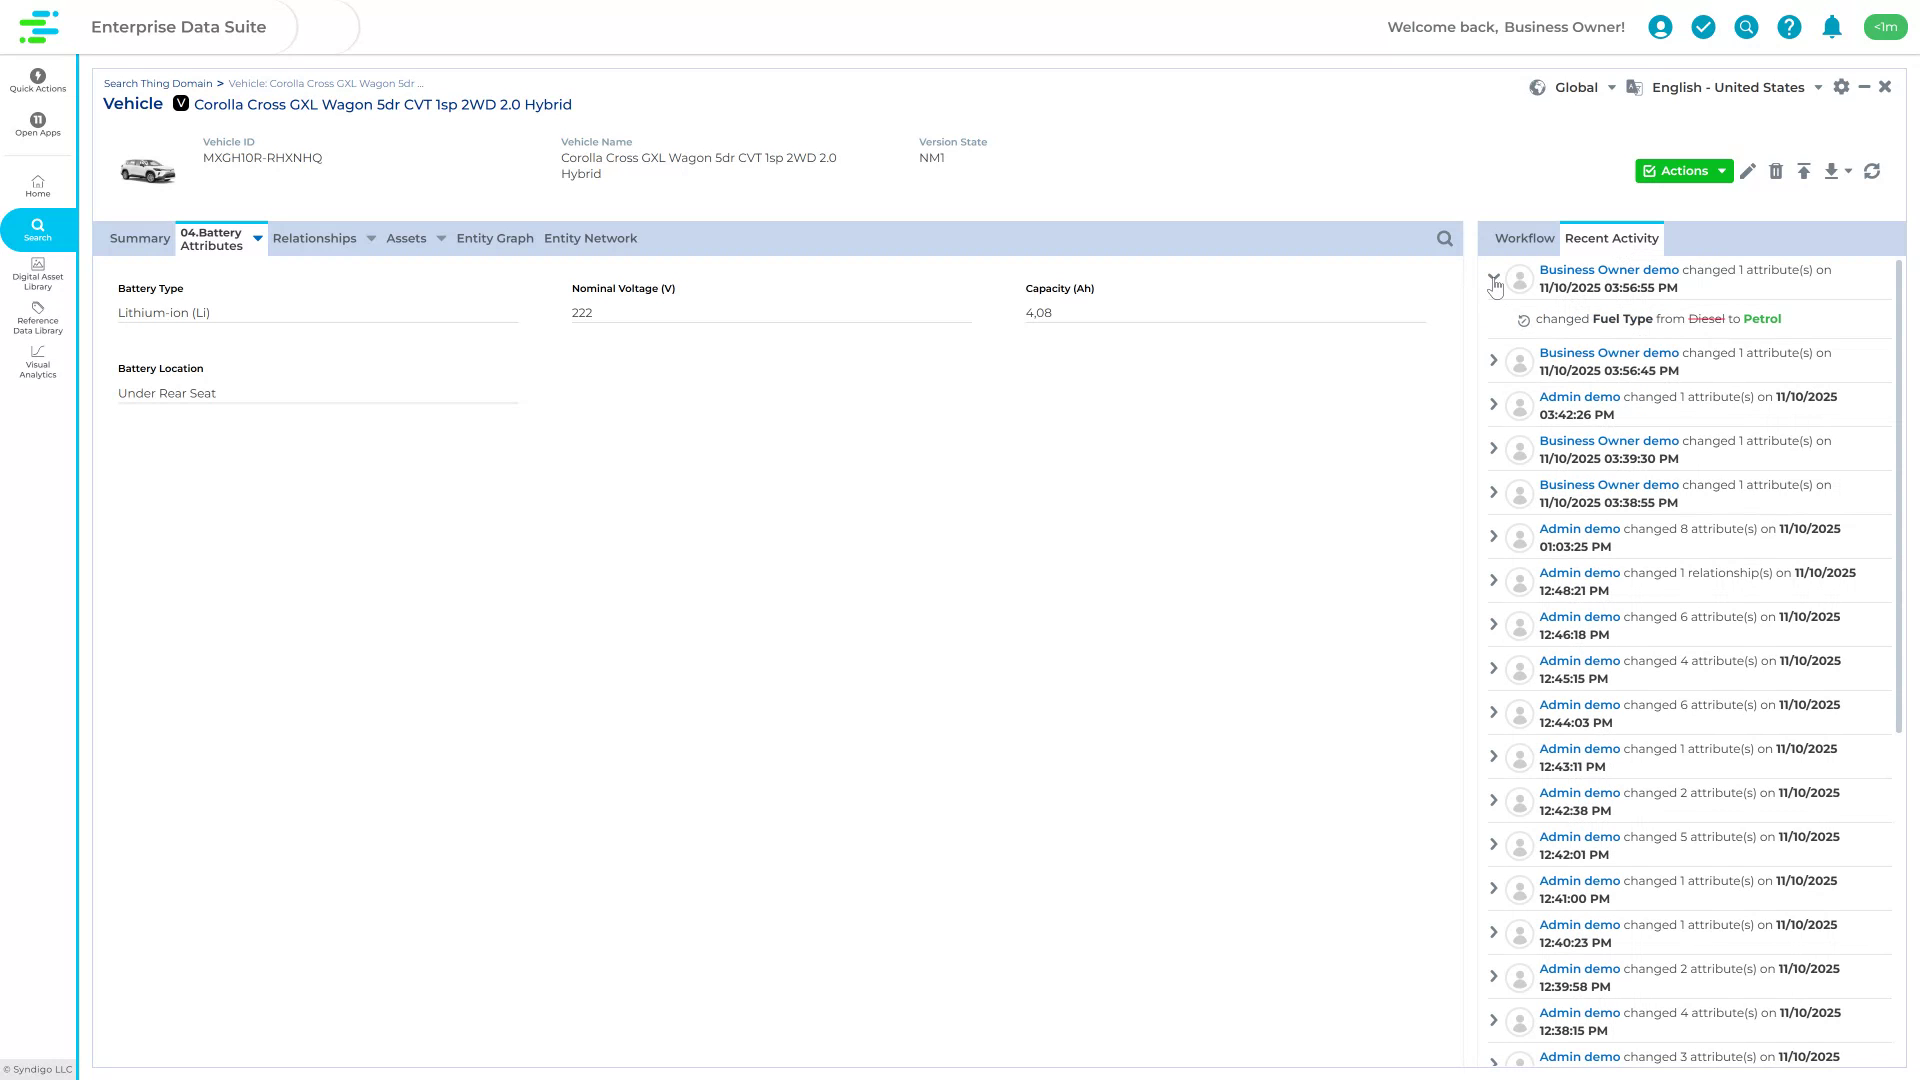The width and height of the screenshot is (1920, 1080).
Task: Open the Quick Actions panel in the sidebar
Action: tap(37, 80)
